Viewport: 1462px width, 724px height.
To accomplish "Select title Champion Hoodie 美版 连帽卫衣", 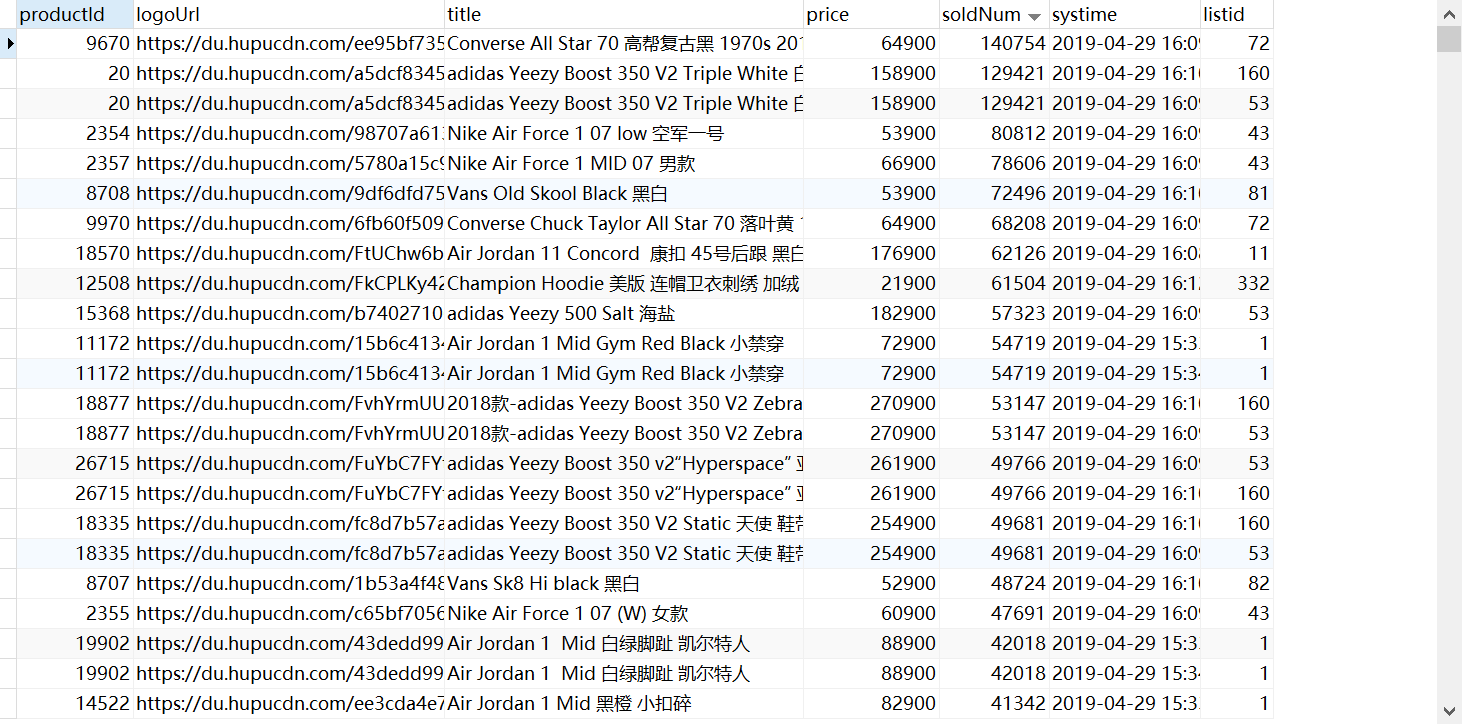I will (x=624, y=284).
